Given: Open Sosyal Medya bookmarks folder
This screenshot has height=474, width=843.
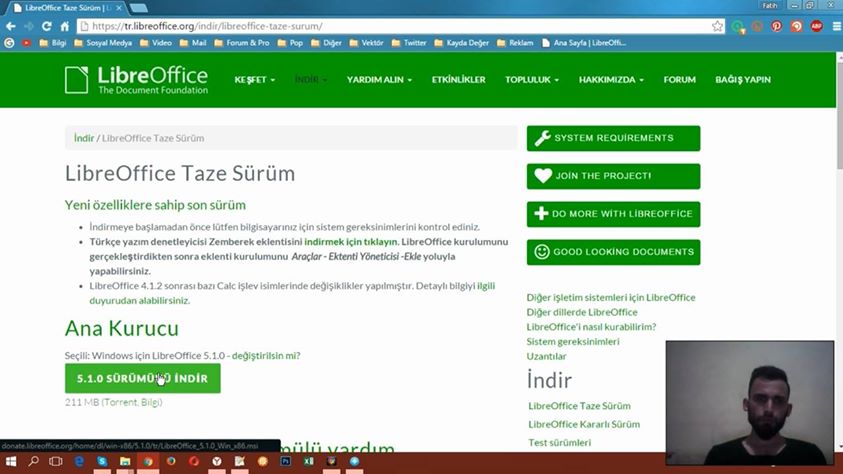Looking at the screenshot, I should [103, 43].
